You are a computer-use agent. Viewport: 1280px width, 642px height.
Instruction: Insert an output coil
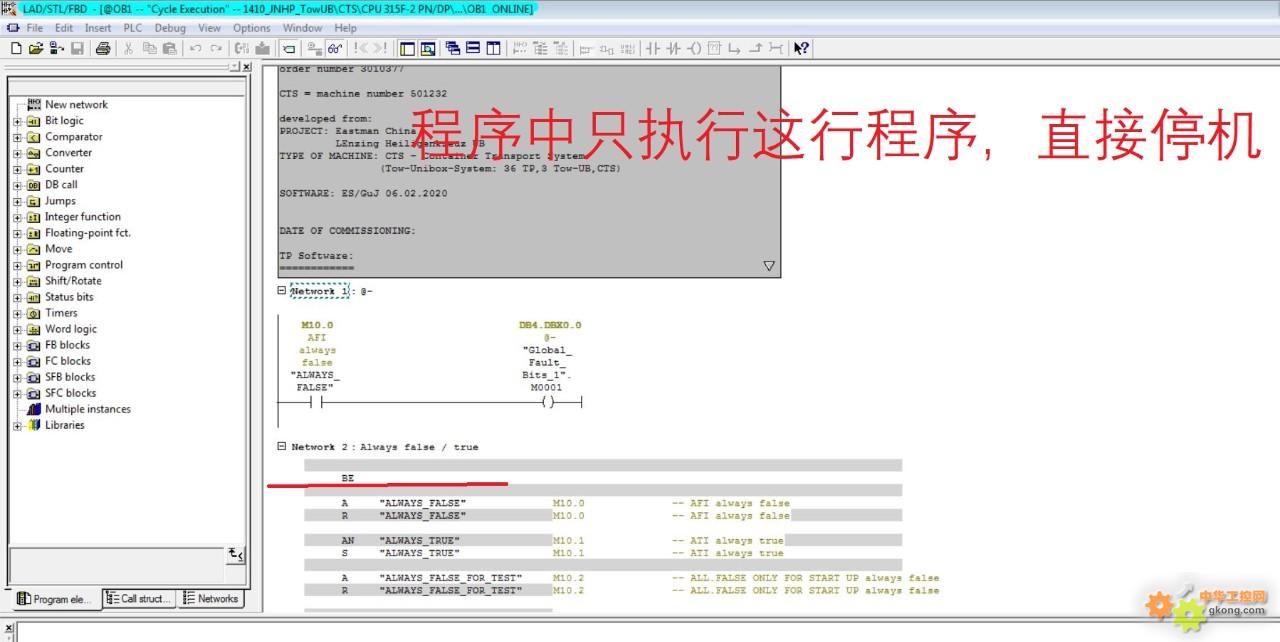tap(695, 48)
